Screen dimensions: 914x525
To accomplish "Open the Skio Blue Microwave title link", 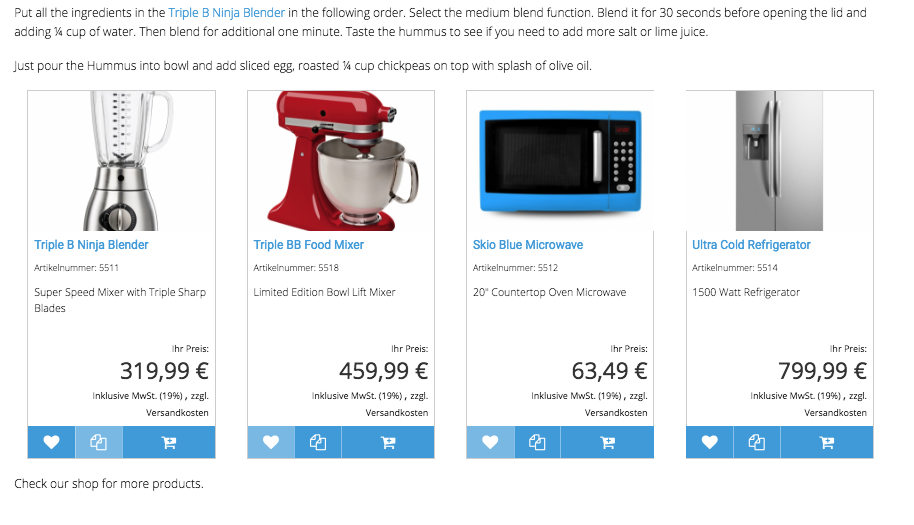I will 528,245.
